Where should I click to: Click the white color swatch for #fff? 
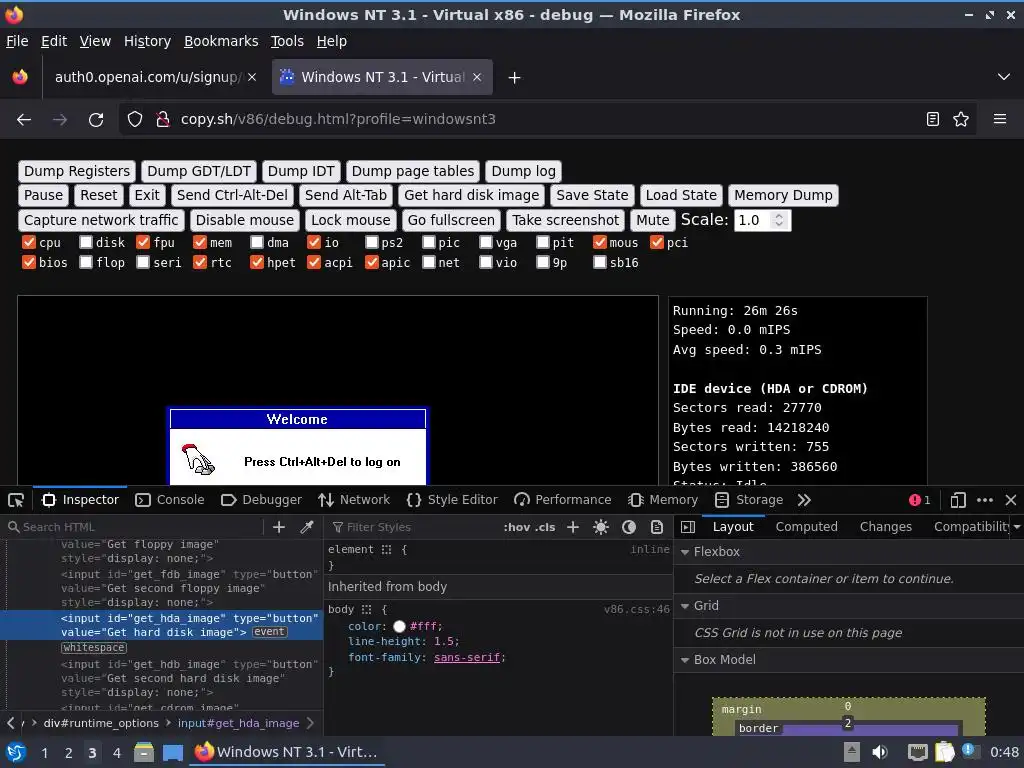[399, 627]
